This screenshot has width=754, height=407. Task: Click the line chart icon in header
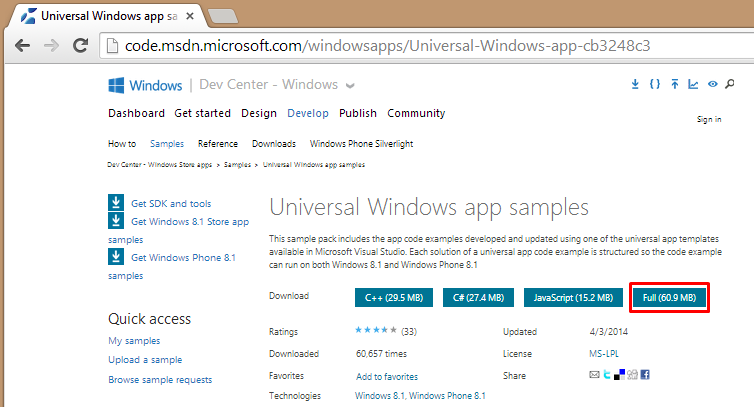[x=693, y=84]
